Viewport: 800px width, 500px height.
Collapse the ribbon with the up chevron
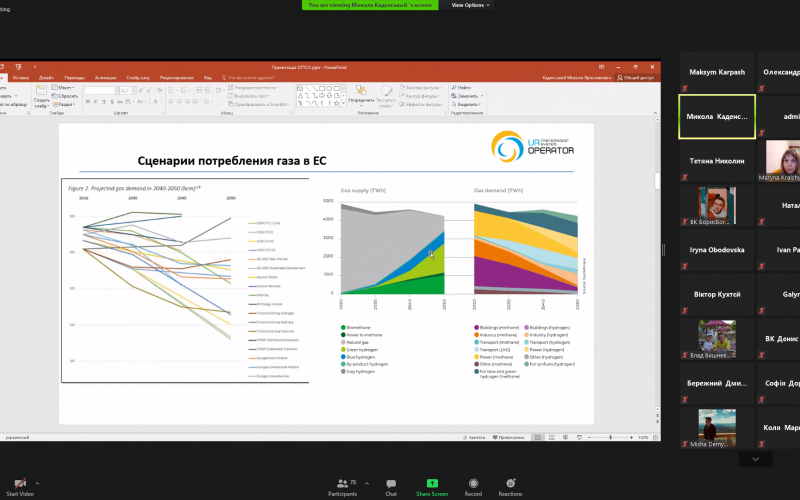[656, 113]
